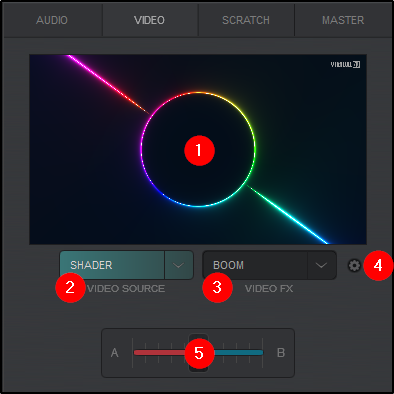
Task: Toggle the BOOM video effect button
Action: pyautogui.click(x=255, y=265)
